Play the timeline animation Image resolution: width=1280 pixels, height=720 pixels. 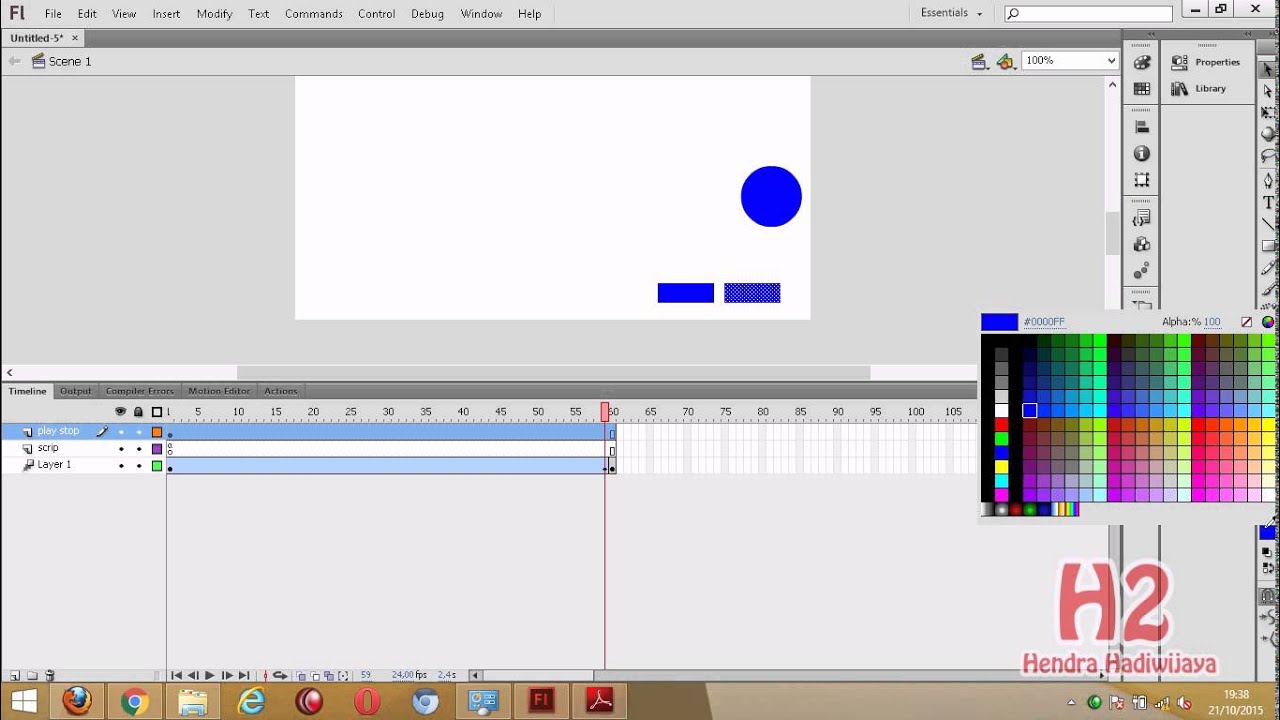(x=209, y=676)
